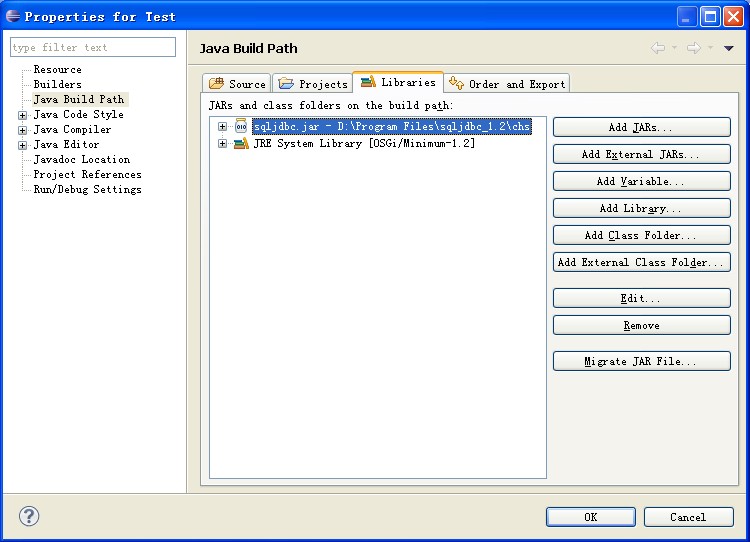
Task: Switch to the Projects tab
Action: tap(313, 83)
